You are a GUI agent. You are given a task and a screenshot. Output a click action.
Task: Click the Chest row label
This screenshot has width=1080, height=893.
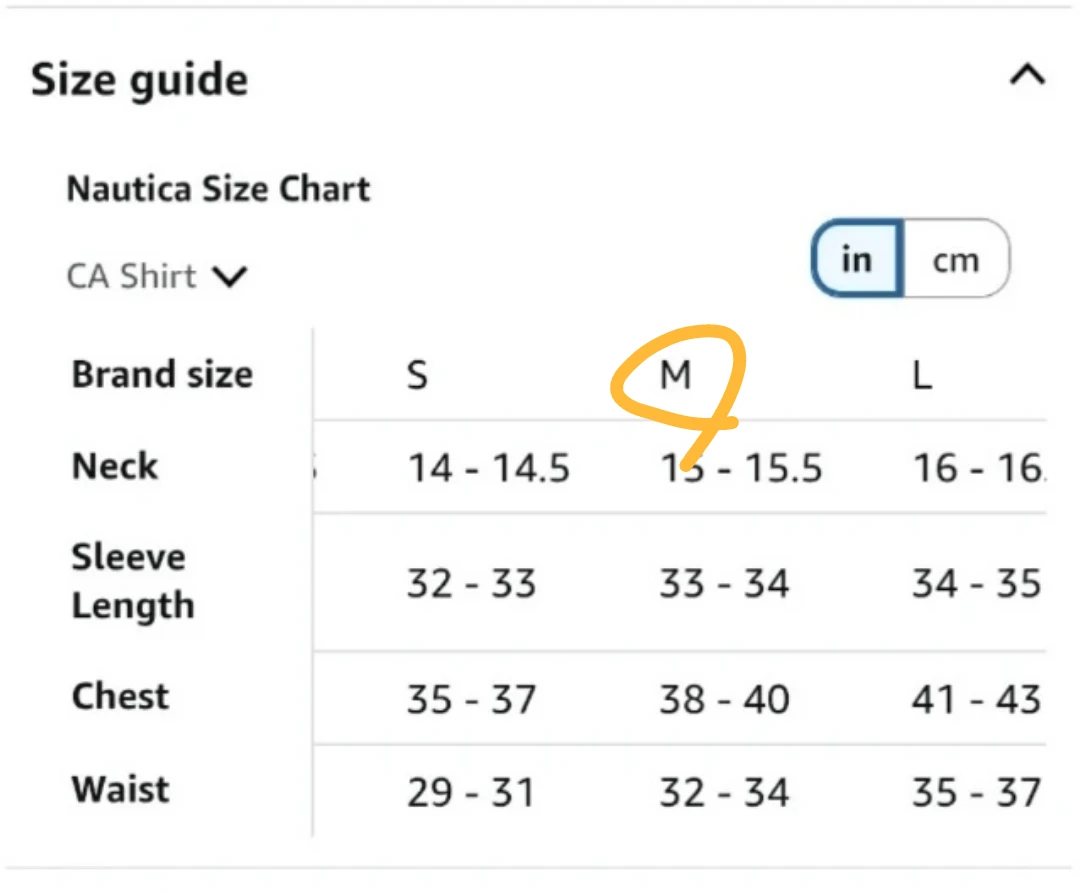pos(120,696)
